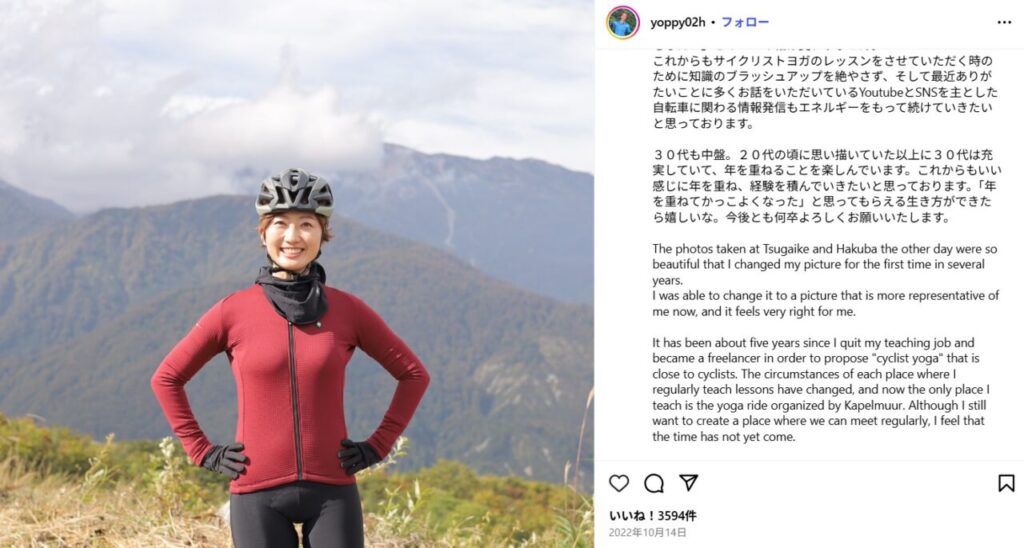Follow the account via フォロー button

click(x=745, y=22)
